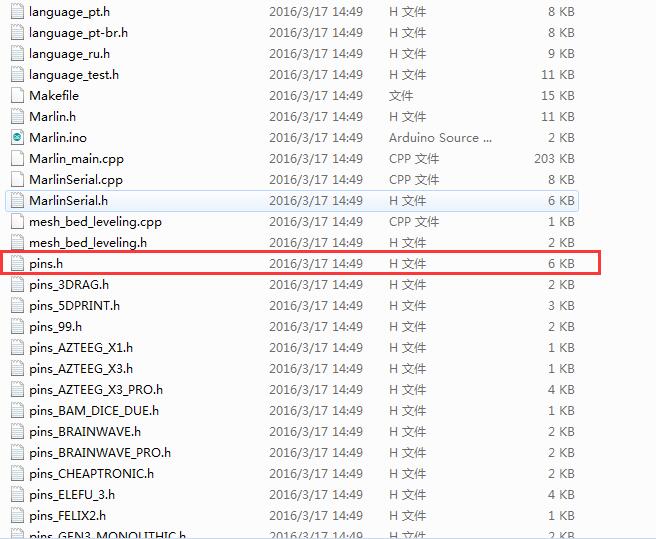Select the Makefile entry name
This screenshot has height=539, width=656.
click(54, 95)
